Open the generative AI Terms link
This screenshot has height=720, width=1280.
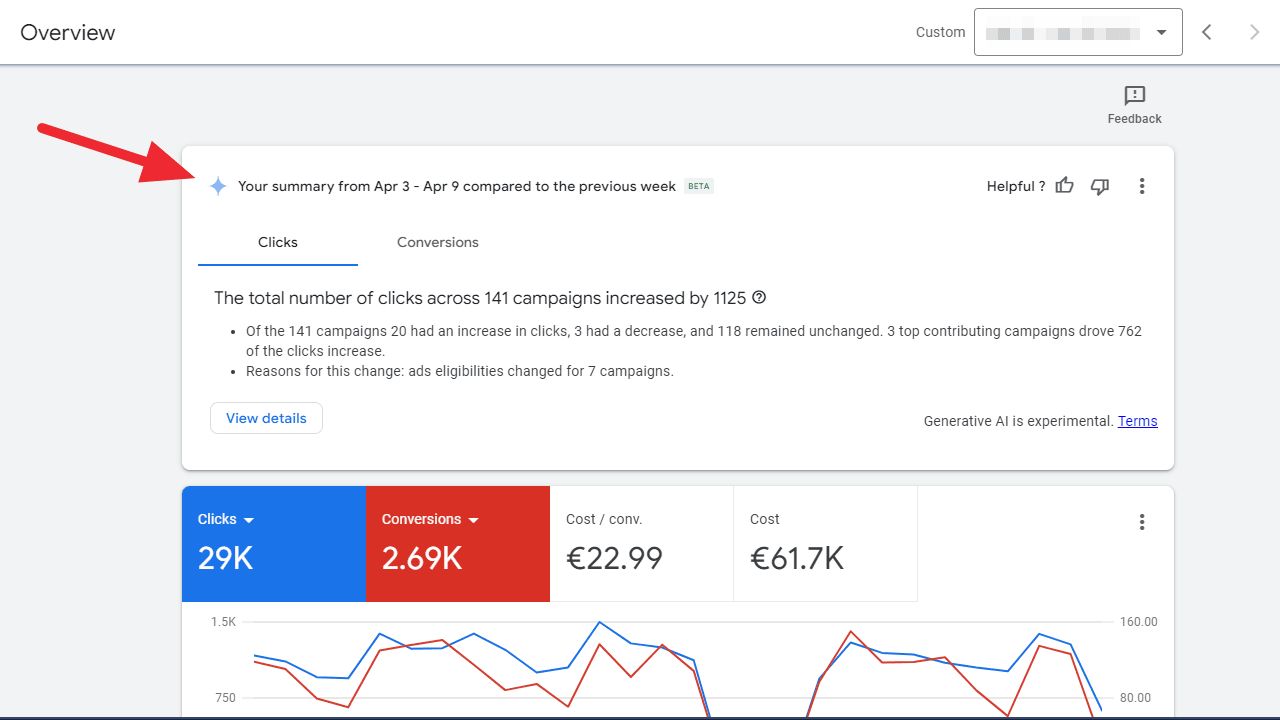pos(1137,421)
